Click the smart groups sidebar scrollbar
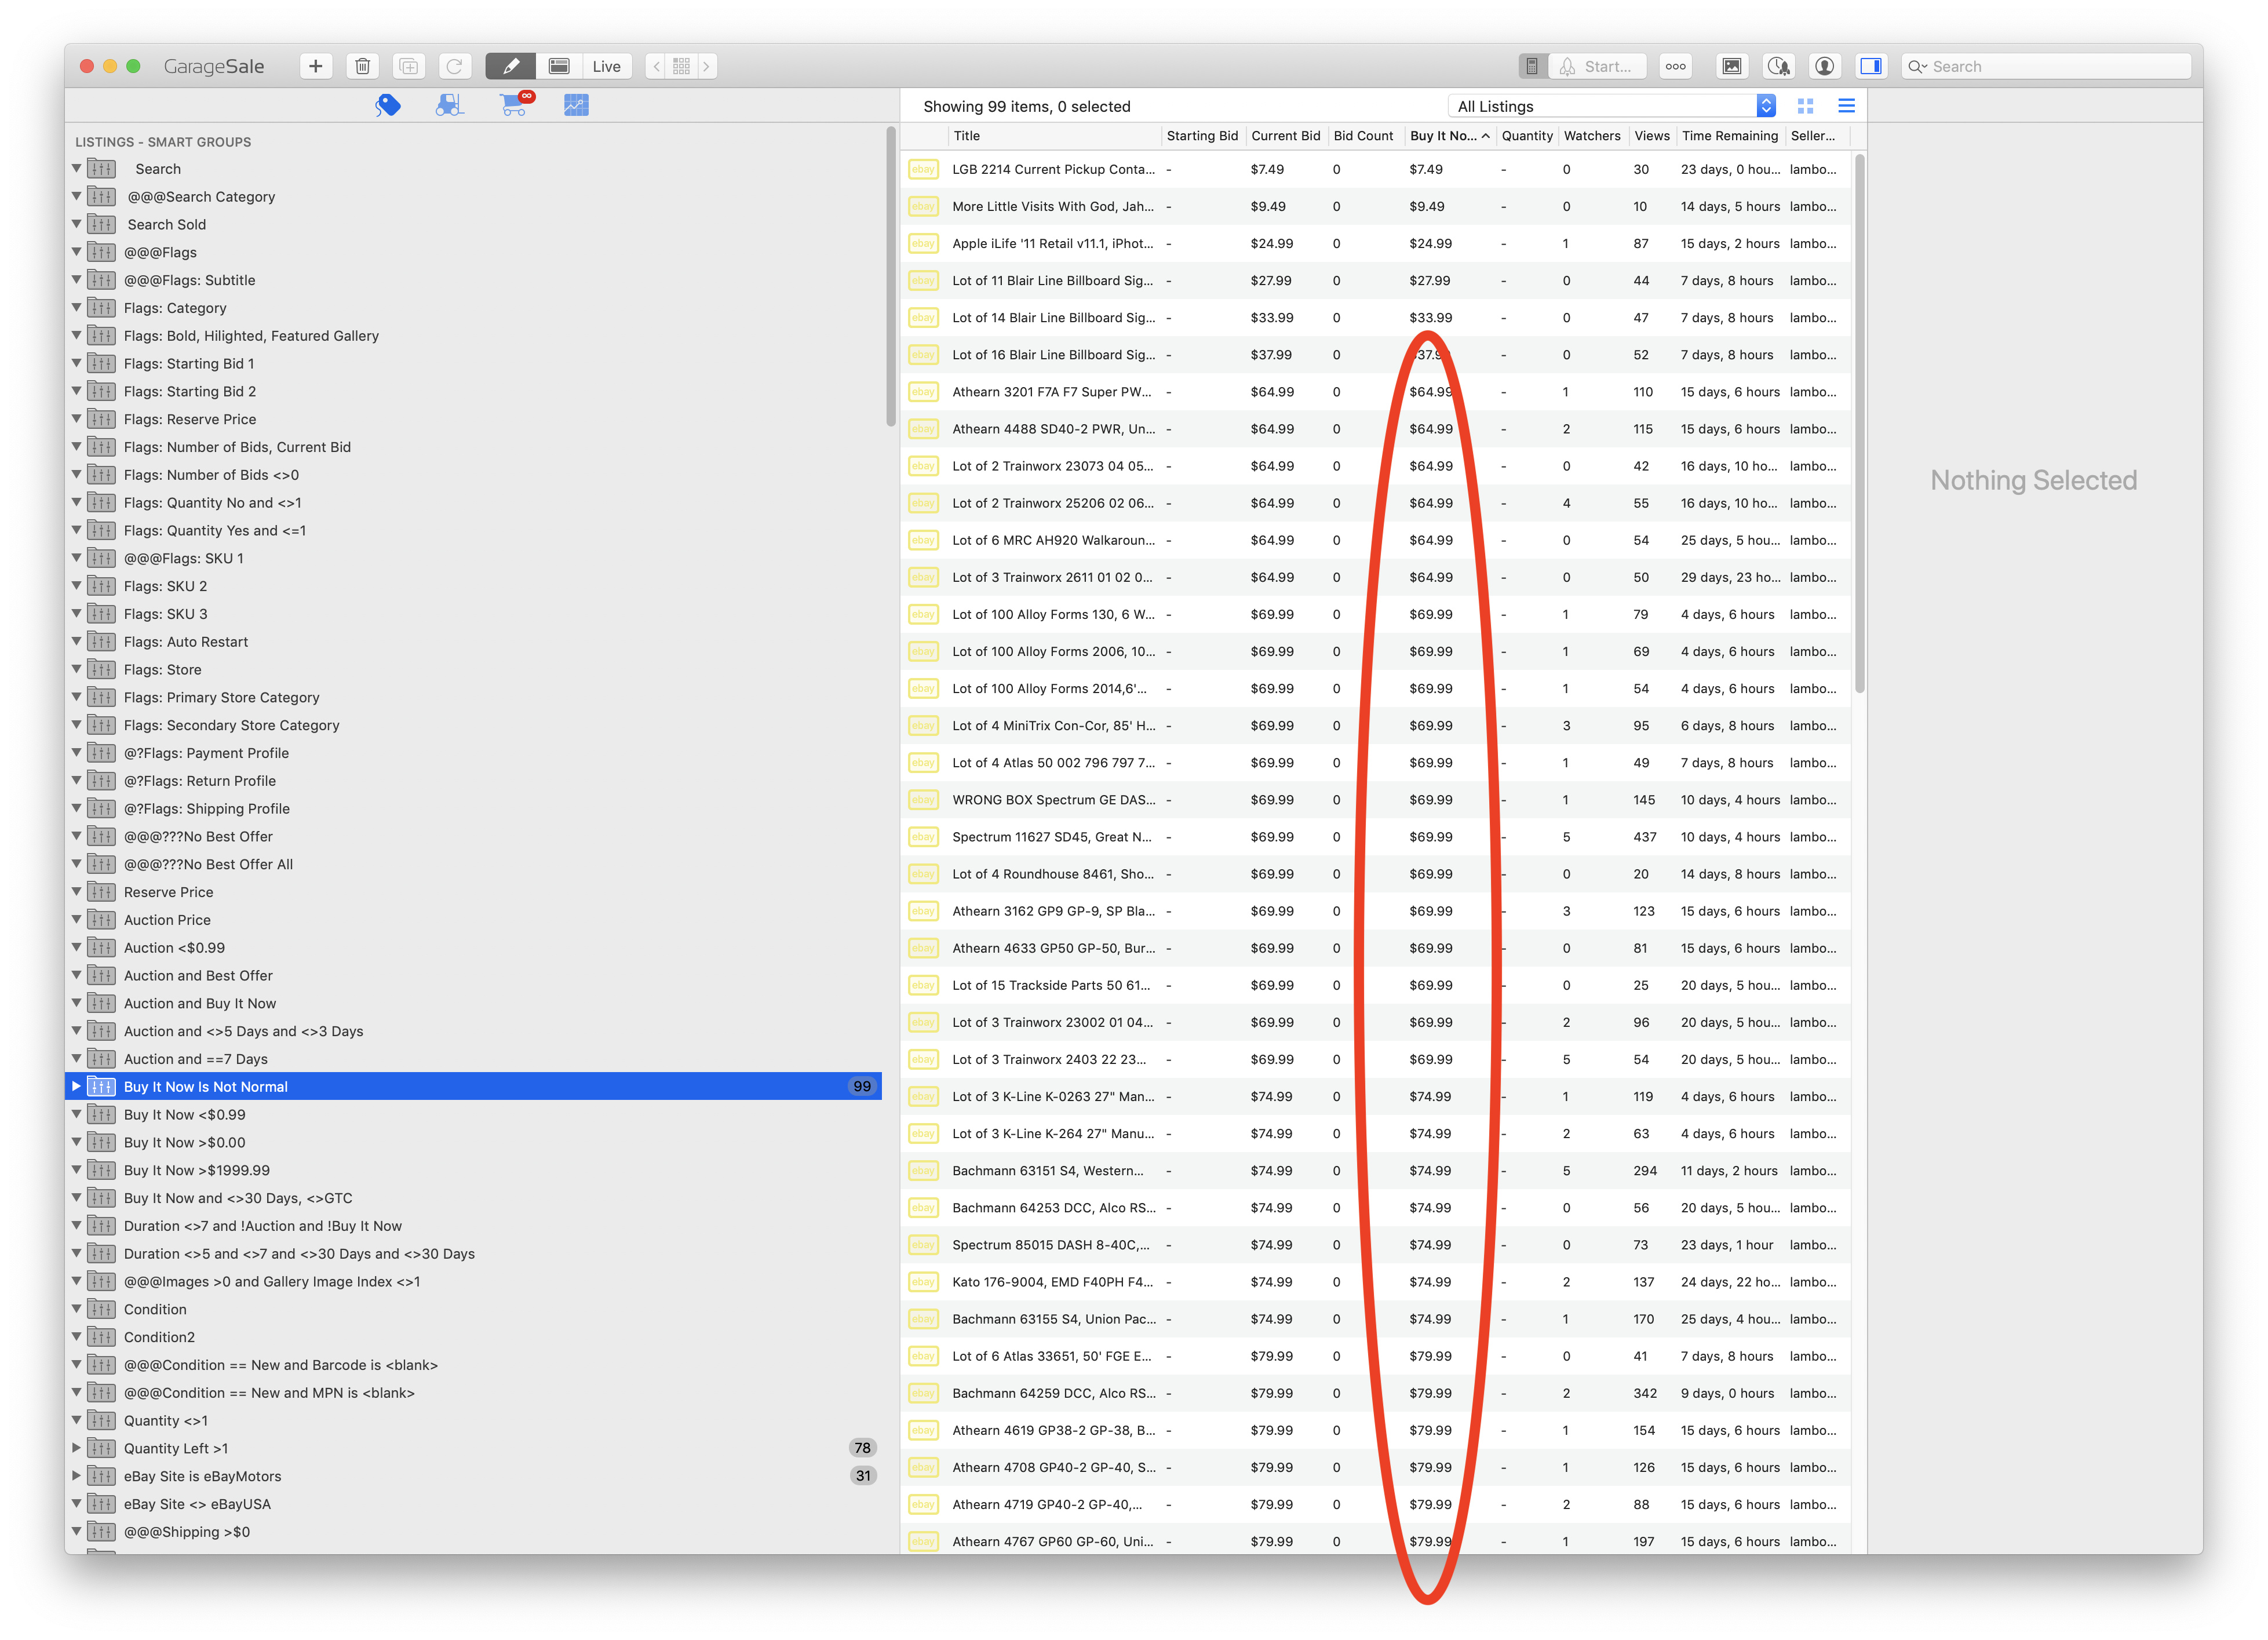Viewport: 2268px width, 1640px height. click(890, 277)
